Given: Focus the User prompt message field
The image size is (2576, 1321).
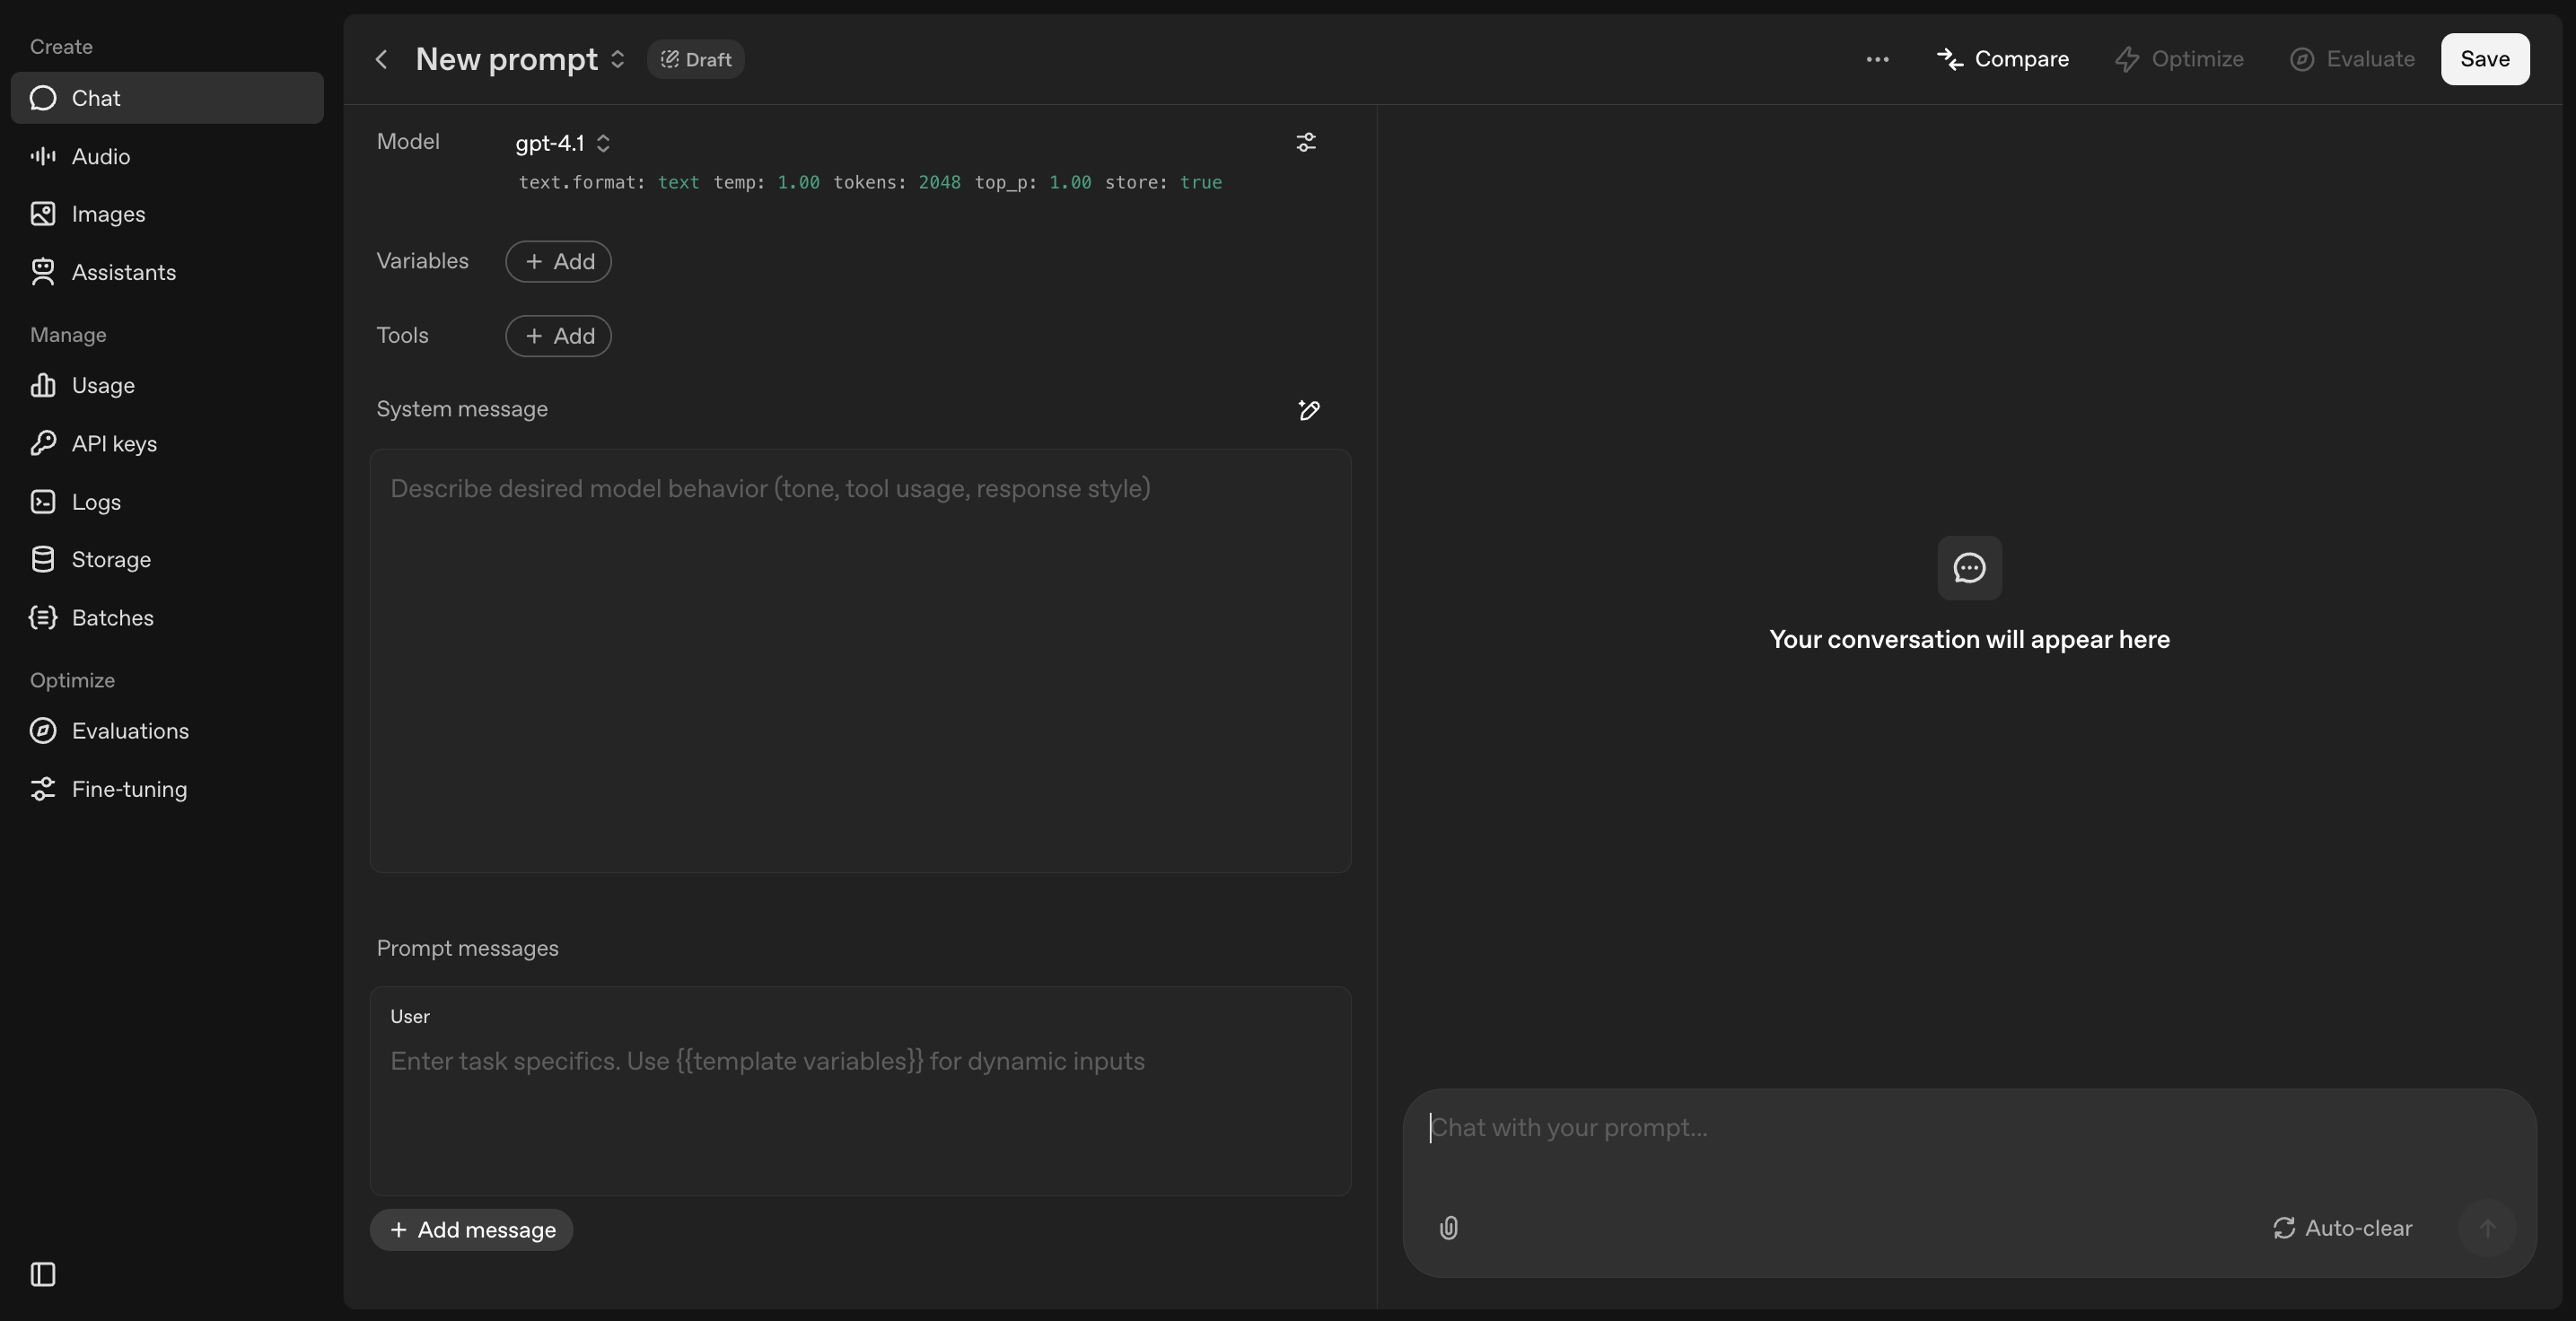Looking at the screenshot, I should [860, 1091].
